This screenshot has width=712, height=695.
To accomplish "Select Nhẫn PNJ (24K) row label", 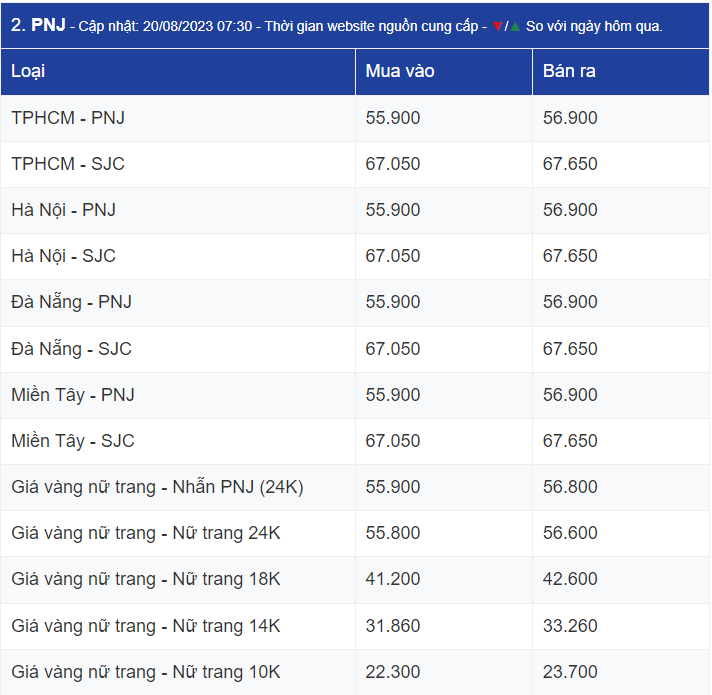I will (157, 487).
